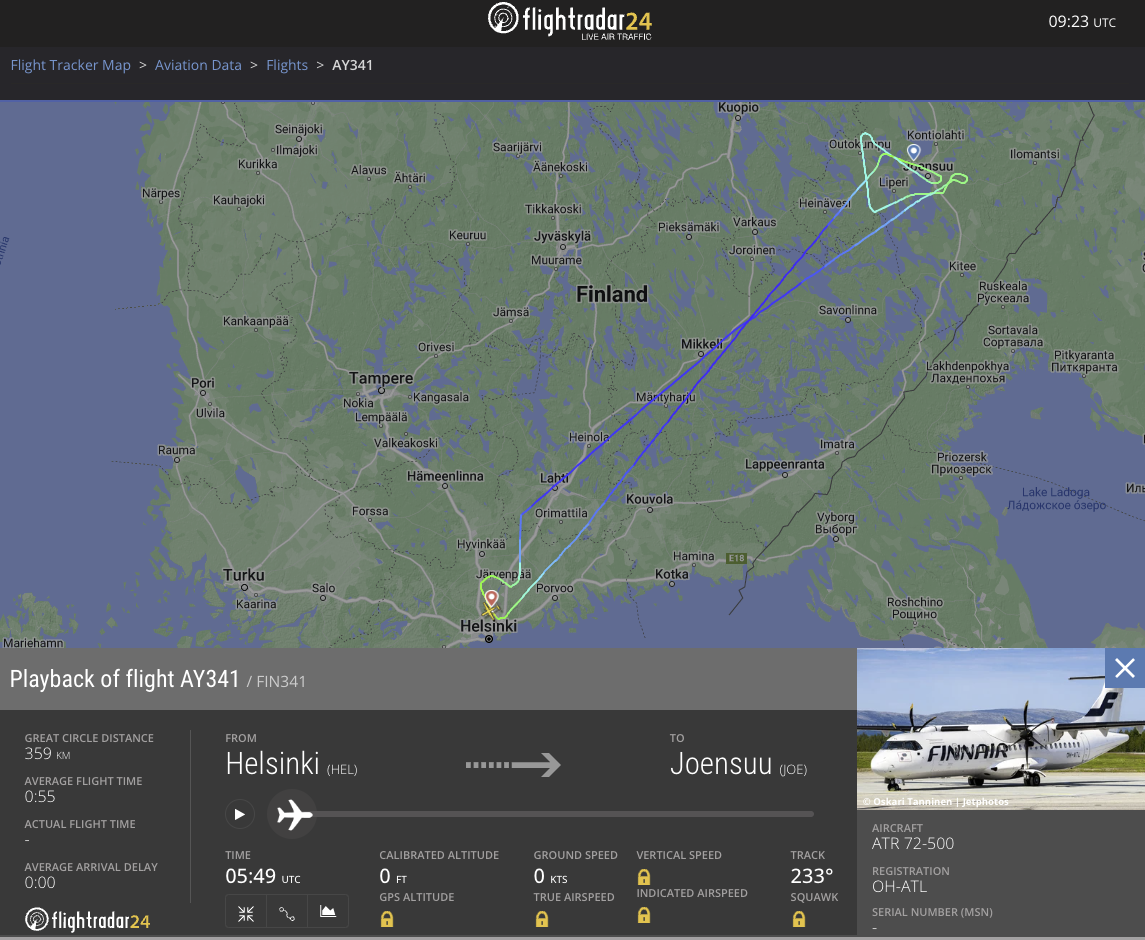Screen dimensions: 1145x940
Task: Click the Playback of flight AY341 heading
Action: tap(124, 679)
